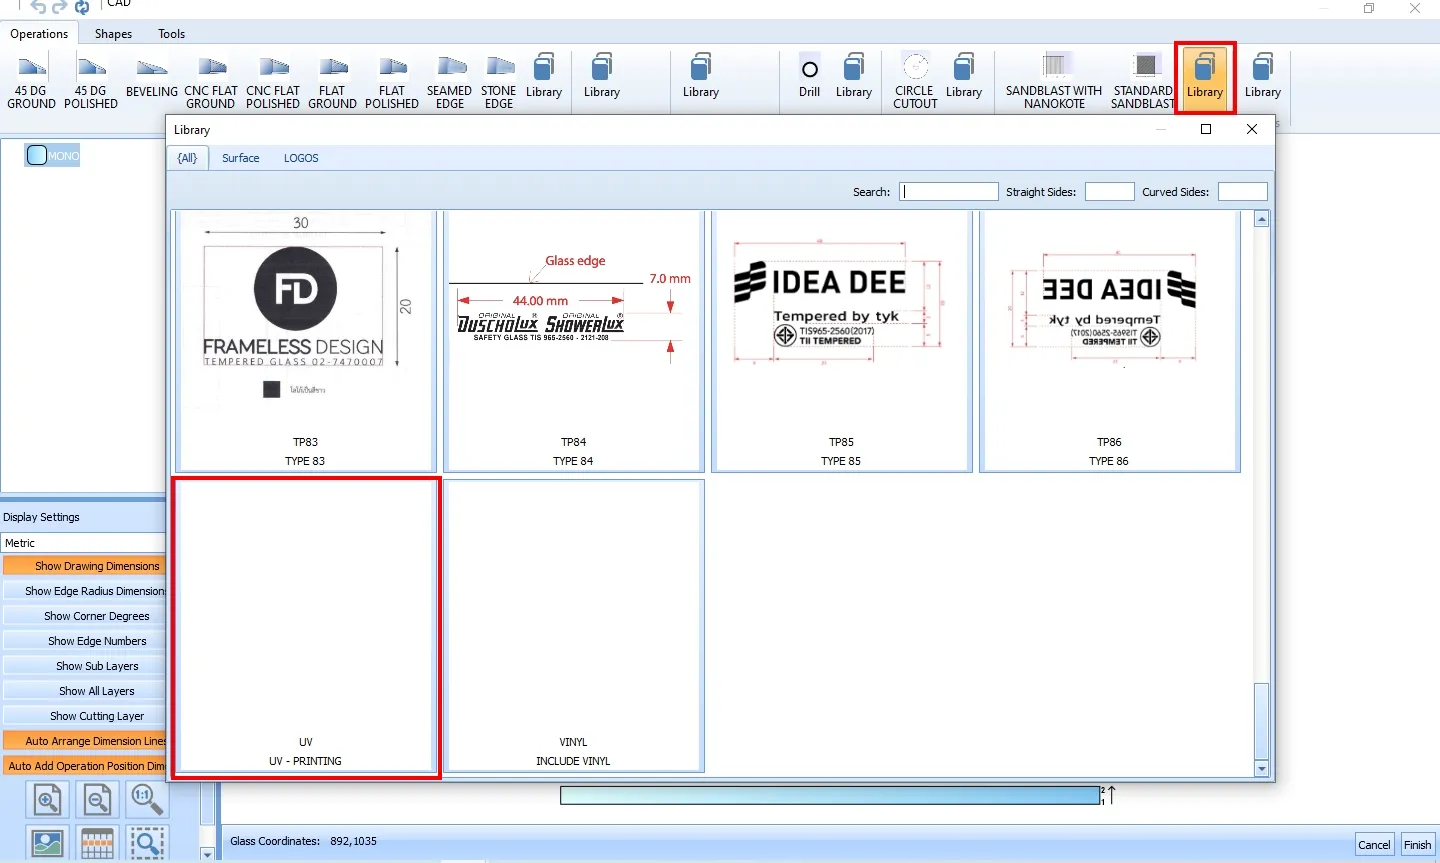The width and height of the screenshot is (1440, 863).
Task: Choose the CNC FLAT POLISHED operation
Action: pos(273,82)
